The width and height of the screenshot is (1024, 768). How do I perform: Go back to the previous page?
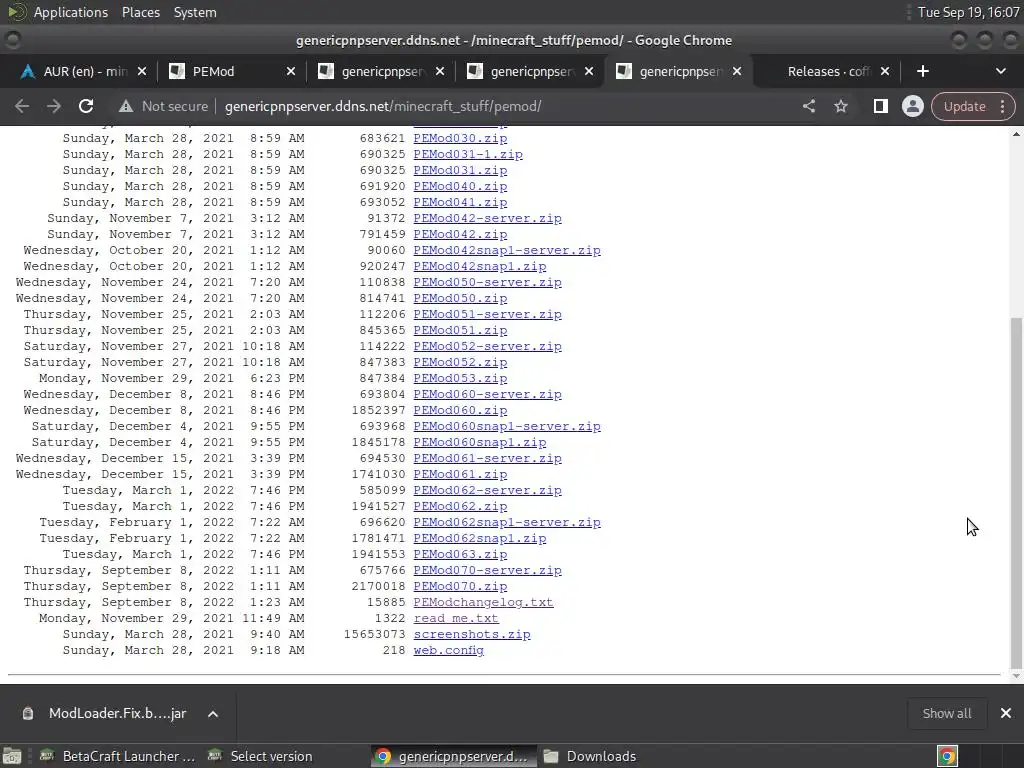pyautogui.click(x=22, y=106)
